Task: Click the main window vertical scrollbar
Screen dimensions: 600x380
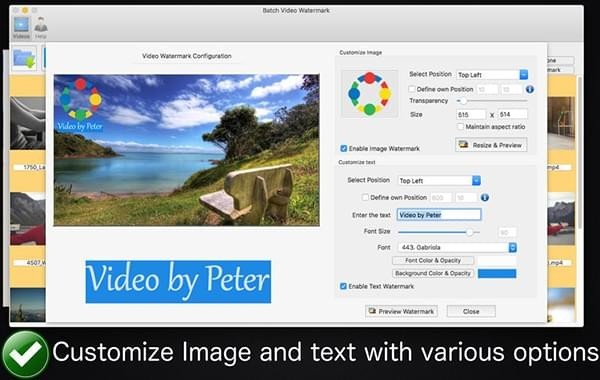Action: click(x=580, y=153)
